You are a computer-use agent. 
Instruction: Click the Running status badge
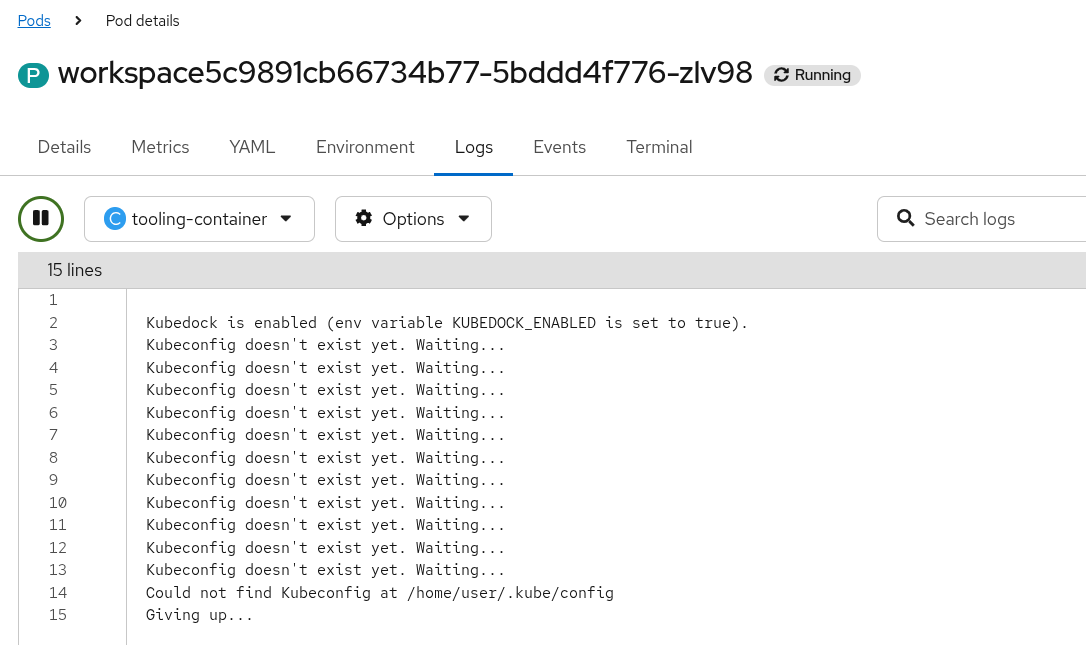pos(812,75)
